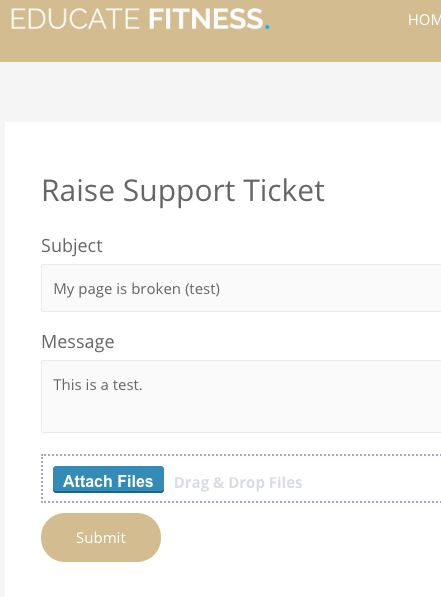Click the Educate Fitness site logo
The height and width of the screenshot is (597, 441).
click(x=140, y=19)
